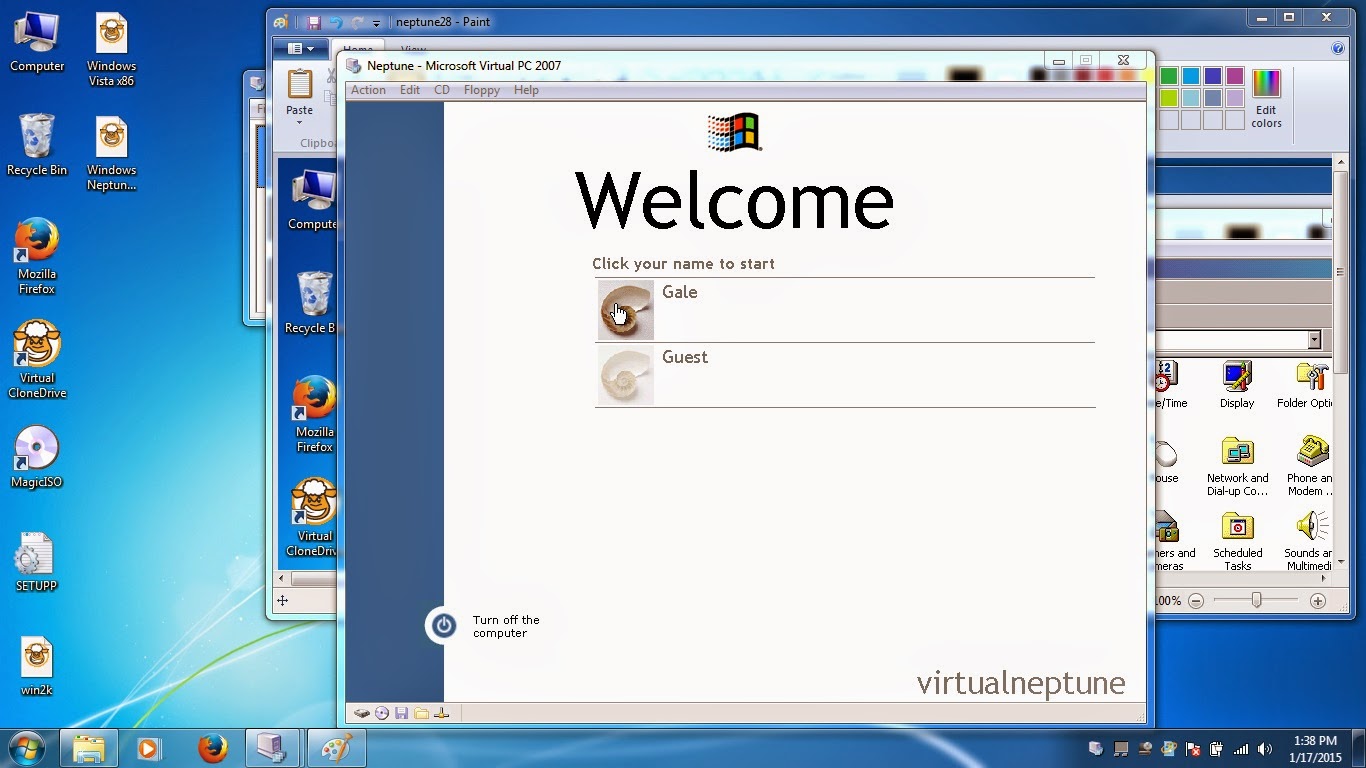Image resolution: width=1366 pixels, height=768 pixels.
Task: Click the hard disk activity icon in Virtual PC status bar
Action: pyautogui.click(x=362, y=713)
